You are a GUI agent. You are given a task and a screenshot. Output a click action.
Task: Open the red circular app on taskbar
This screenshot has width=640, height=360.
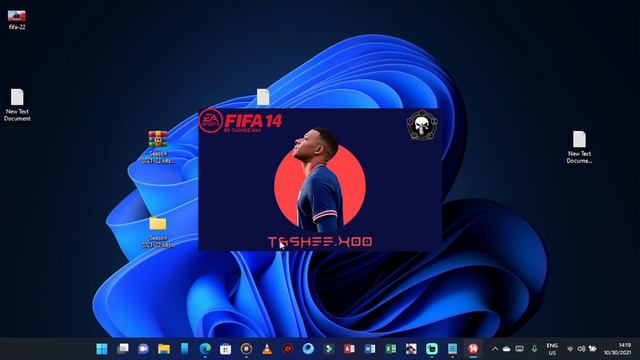pyautogui.click(x=288, y=349)
